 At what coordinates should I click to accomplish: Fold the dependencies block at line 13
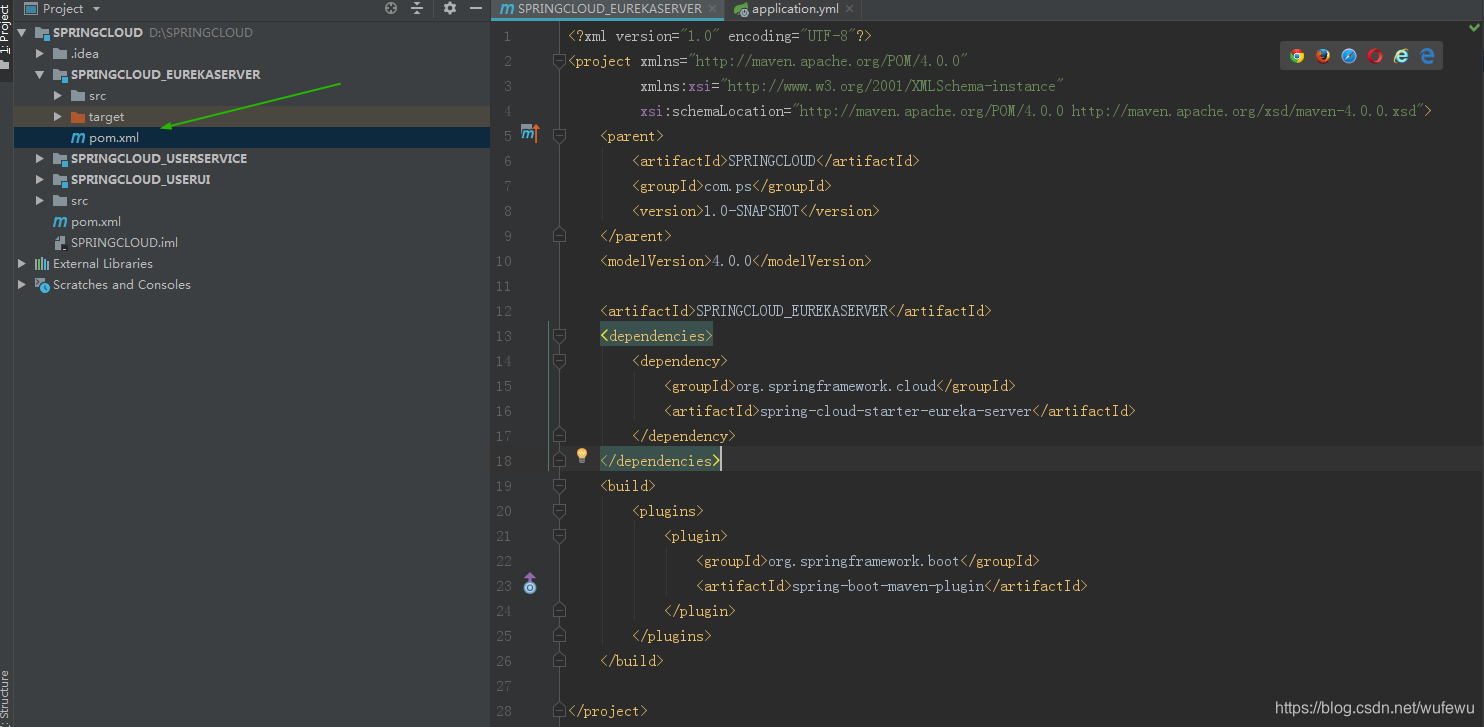(559, 335)
